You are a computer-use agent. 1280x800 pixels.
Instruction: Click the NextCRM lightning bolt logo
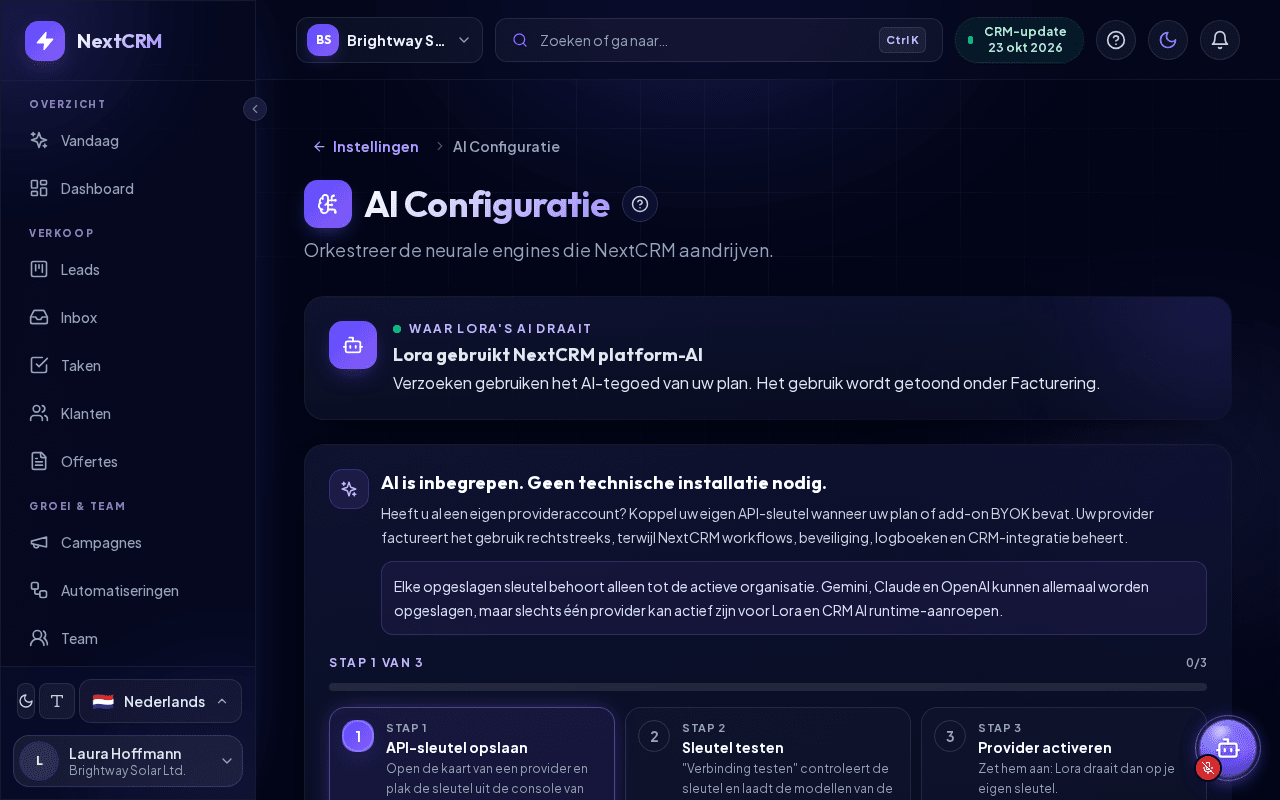tap(45, 41)
